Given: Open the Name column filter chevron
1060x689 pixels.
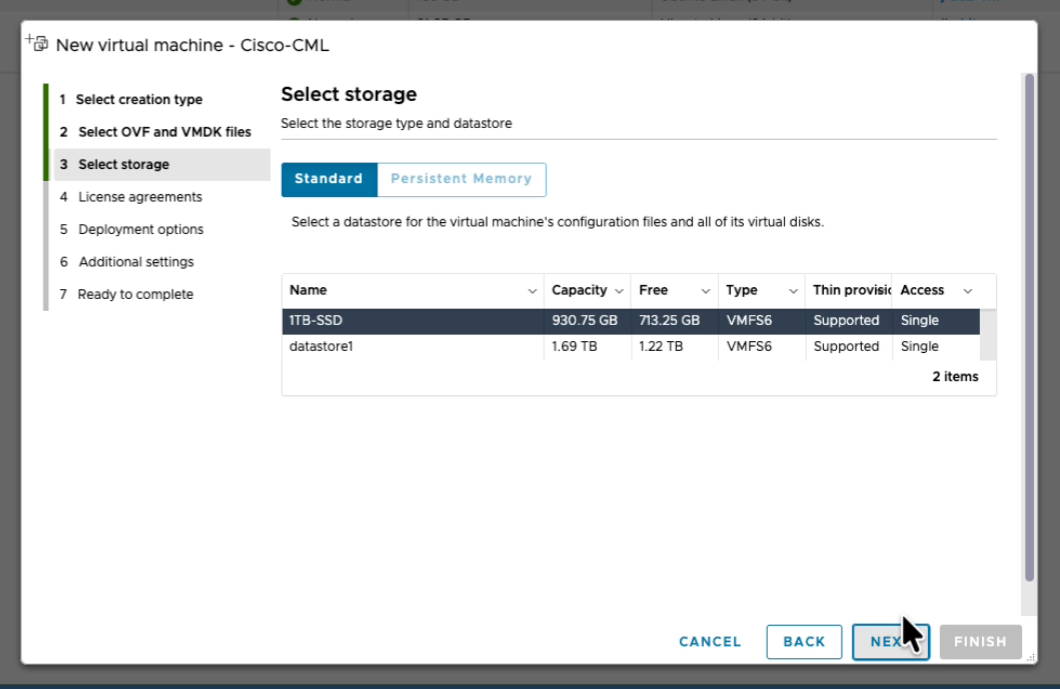Looking at the screenshot, I should point(532,291).
